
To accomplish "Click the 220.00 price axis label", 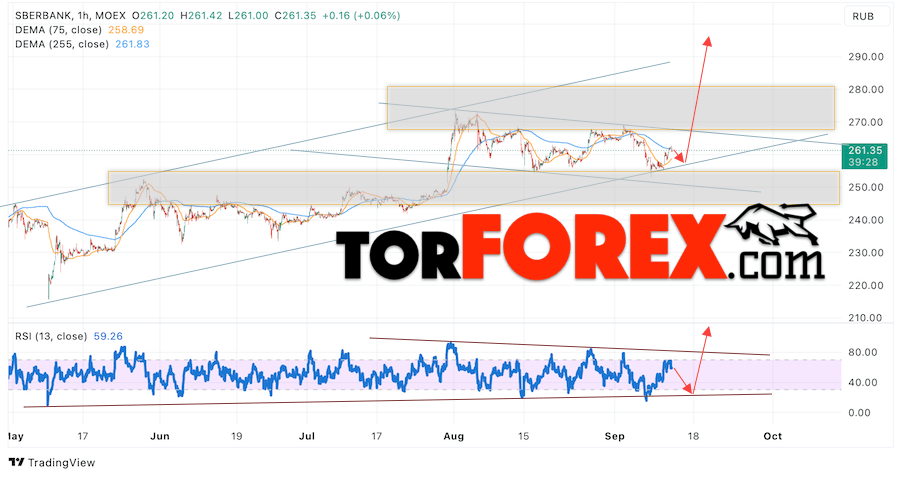I will (866, 285).
